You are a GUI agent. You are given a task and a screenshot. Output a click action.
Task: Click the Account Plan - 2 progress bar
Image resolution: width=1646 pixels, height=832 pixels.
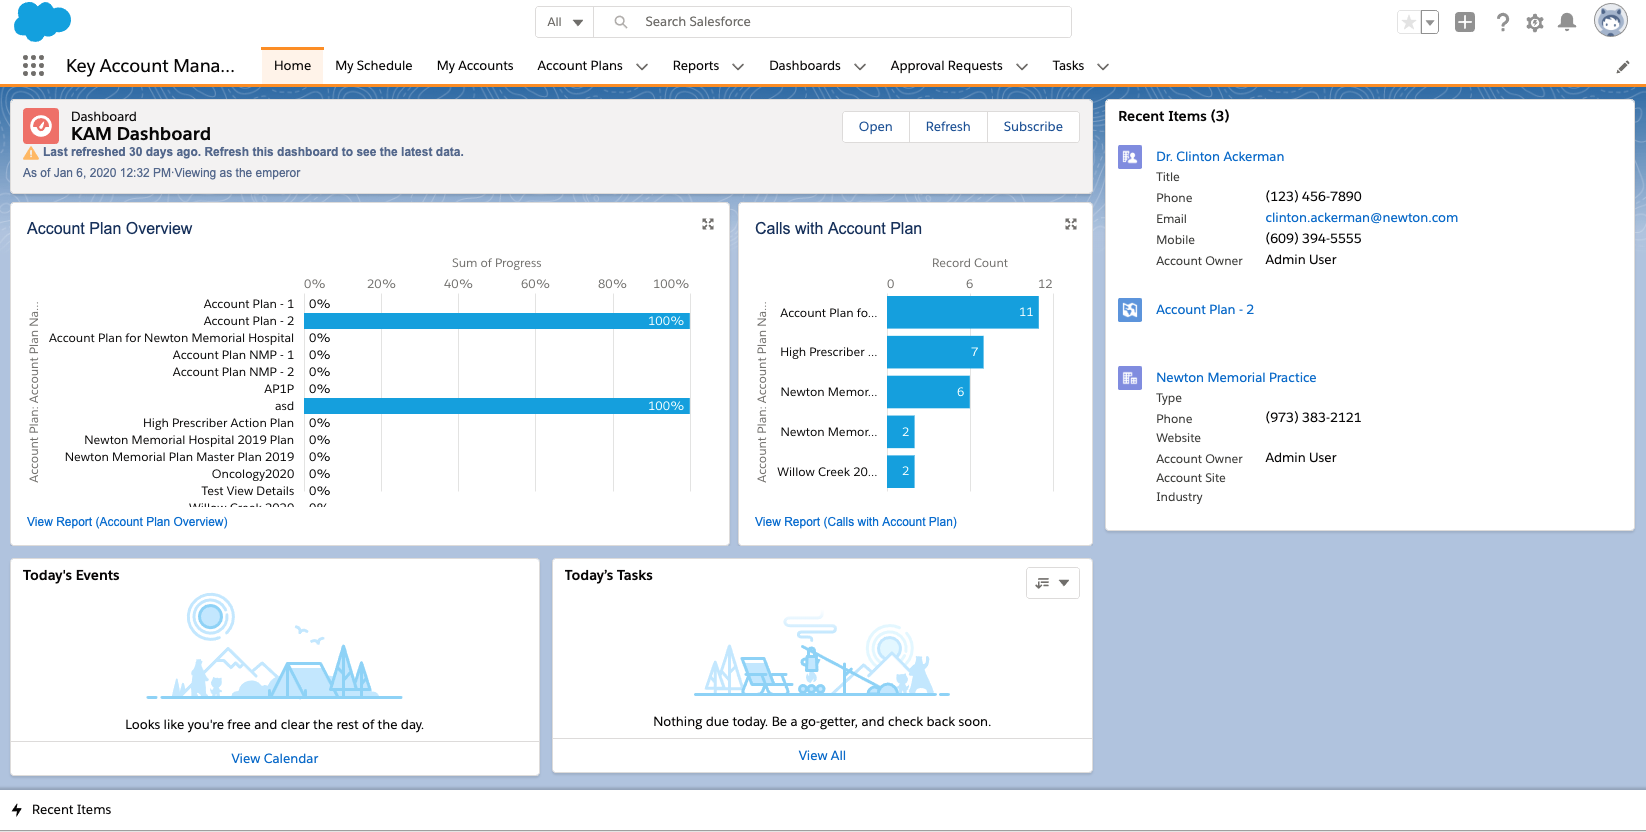(496, 321)
